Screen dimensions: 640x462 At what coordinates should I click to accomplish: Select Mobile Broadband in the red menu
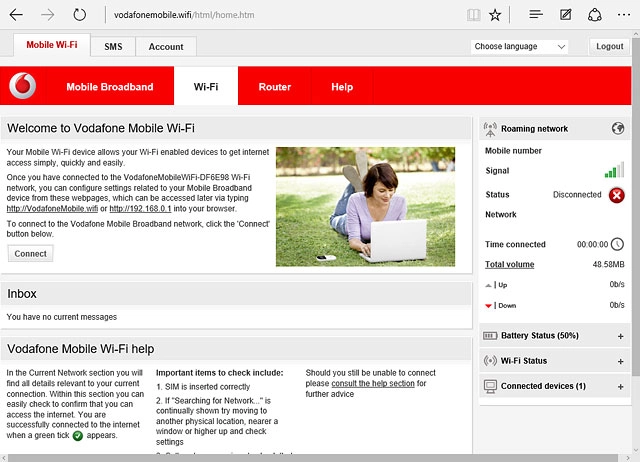110,87
